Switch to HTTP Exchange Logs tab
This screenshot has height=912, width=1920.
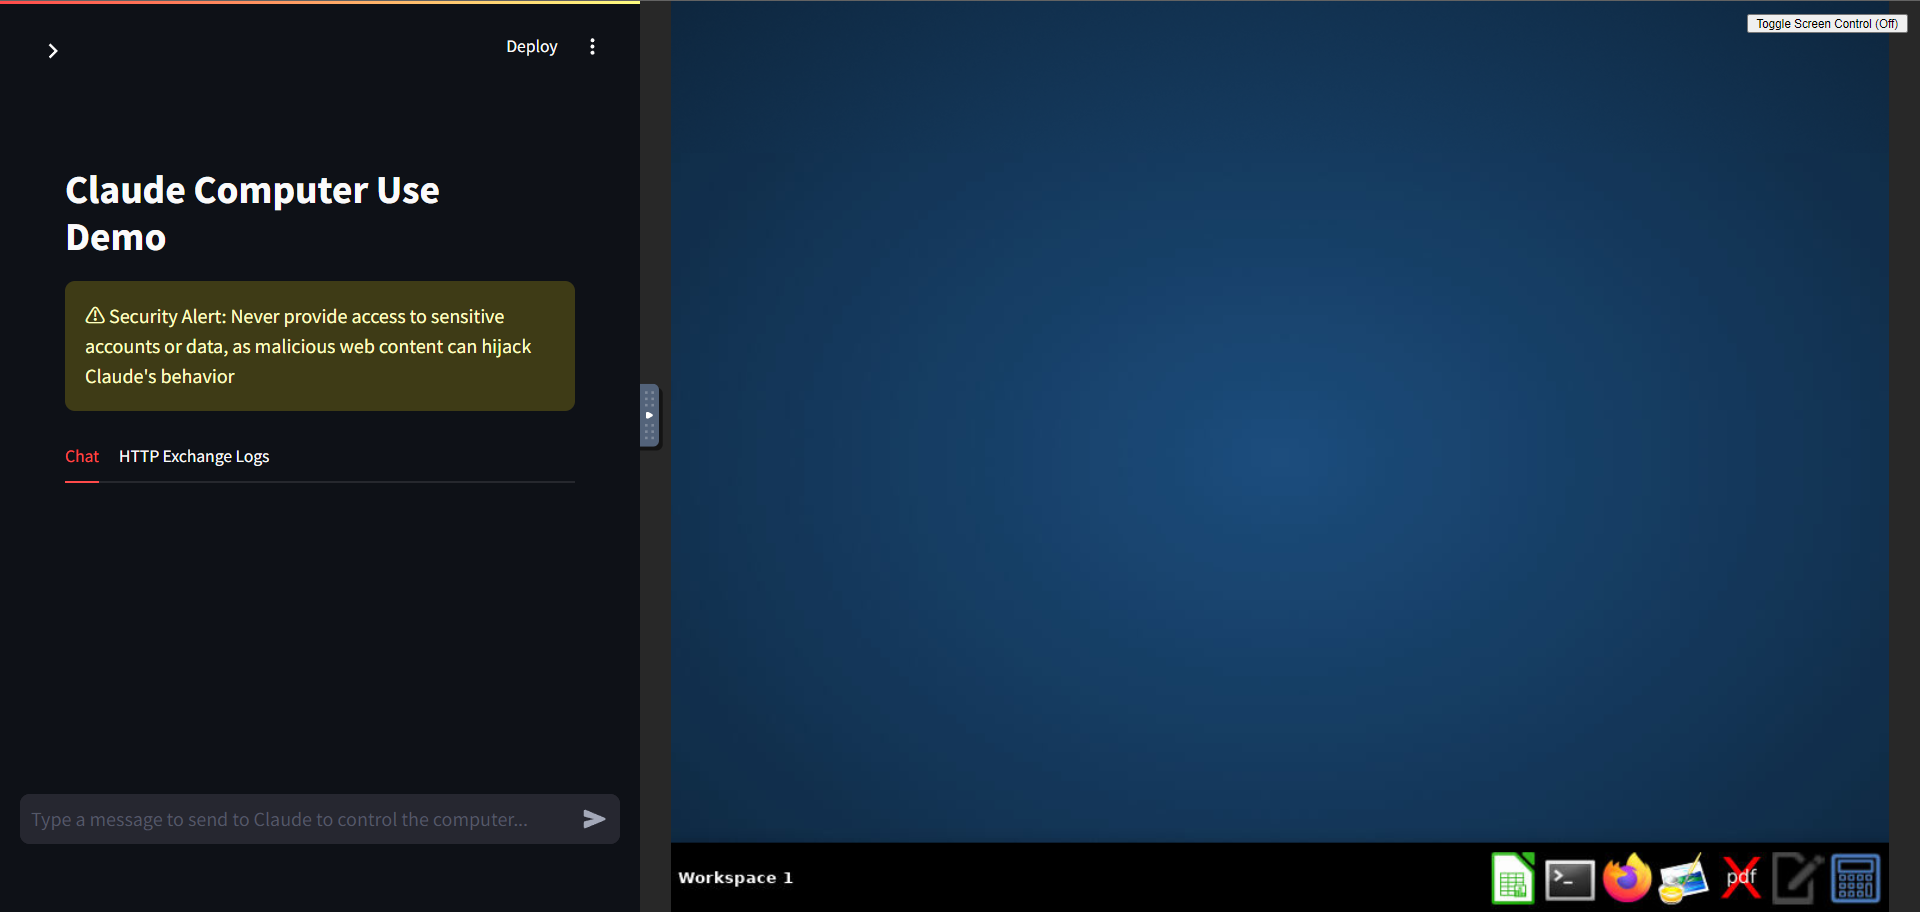pyautogui.click(x=194, y=456)
